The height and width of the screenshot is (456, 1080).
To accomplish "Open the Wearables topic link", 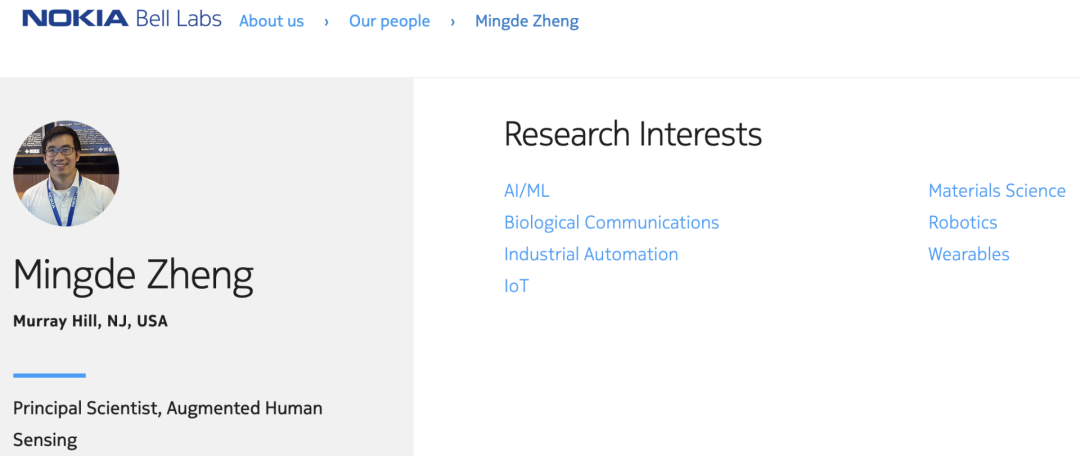I will [x=968, y=254].
